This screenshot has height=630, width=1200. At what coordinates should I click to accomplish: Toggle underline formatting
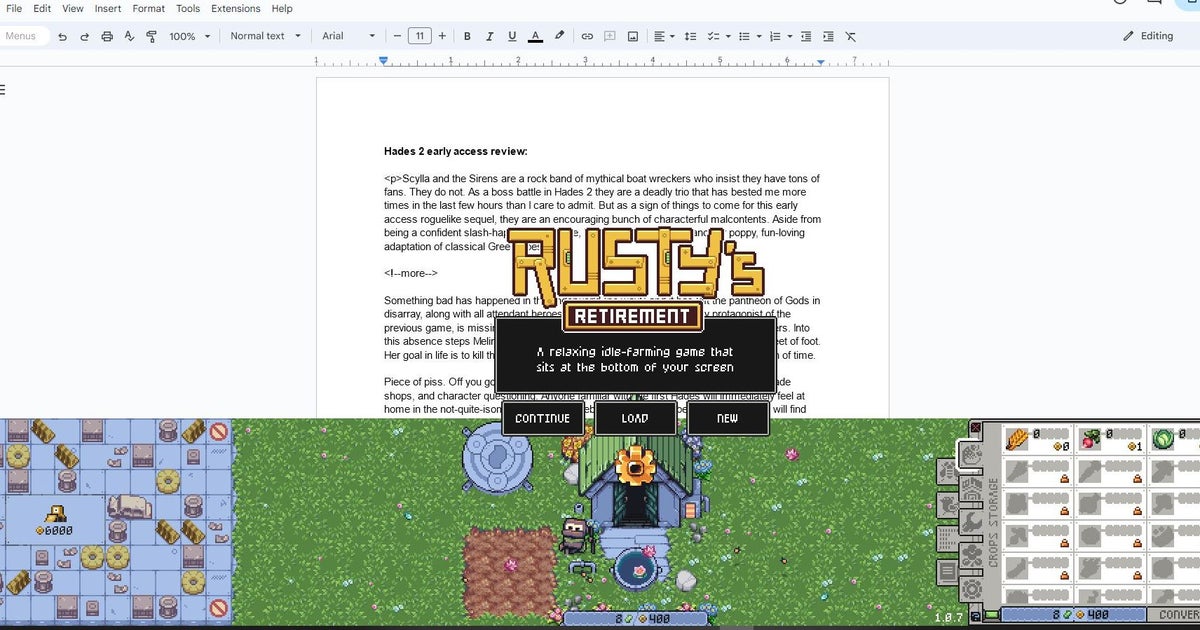pos(512,36)
